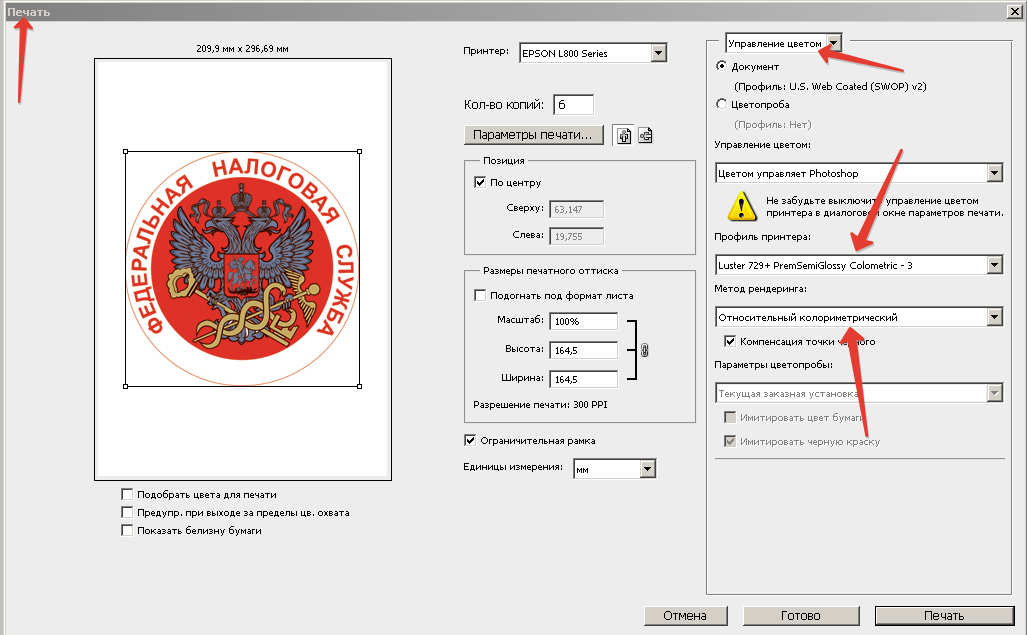Close the Печать dialog window
Viewport: 1027px width, 635px height.
(x=1013, y=11)
